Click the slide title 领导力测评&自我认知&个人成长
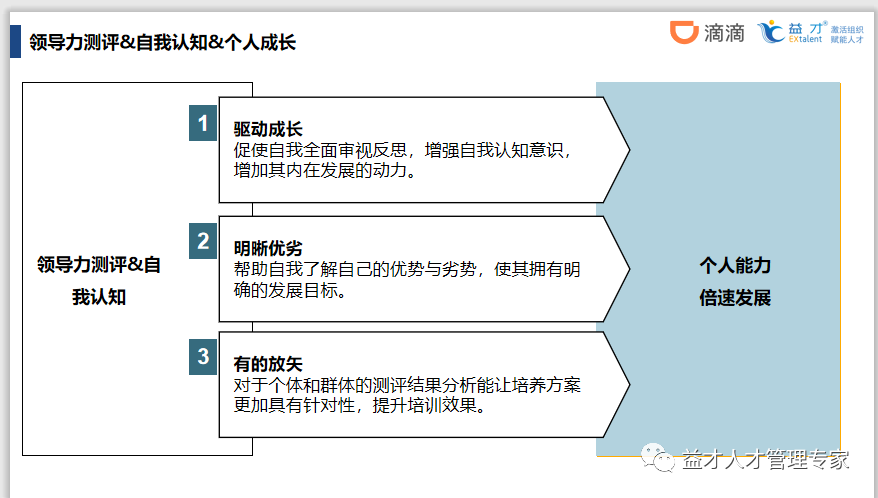The image size is (878, 498). (x=162, y=43)
